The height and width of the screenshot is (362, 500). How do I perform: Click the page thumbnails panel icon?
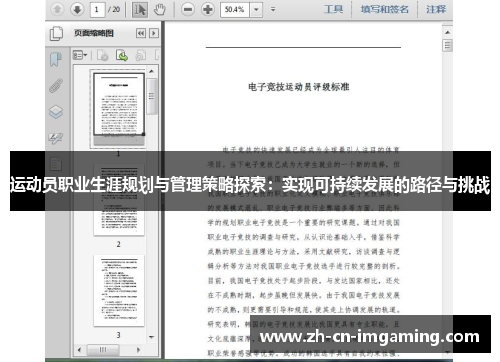pyautogui.click(x=56, y=33)
